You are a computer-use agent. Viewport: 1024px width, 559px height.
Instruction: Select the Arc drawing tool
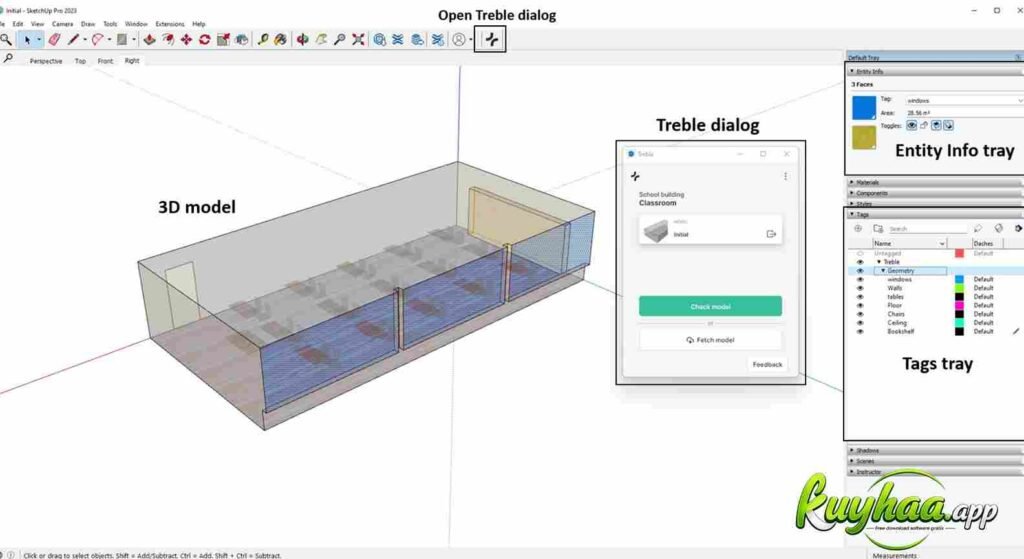(x=97, y=40)
